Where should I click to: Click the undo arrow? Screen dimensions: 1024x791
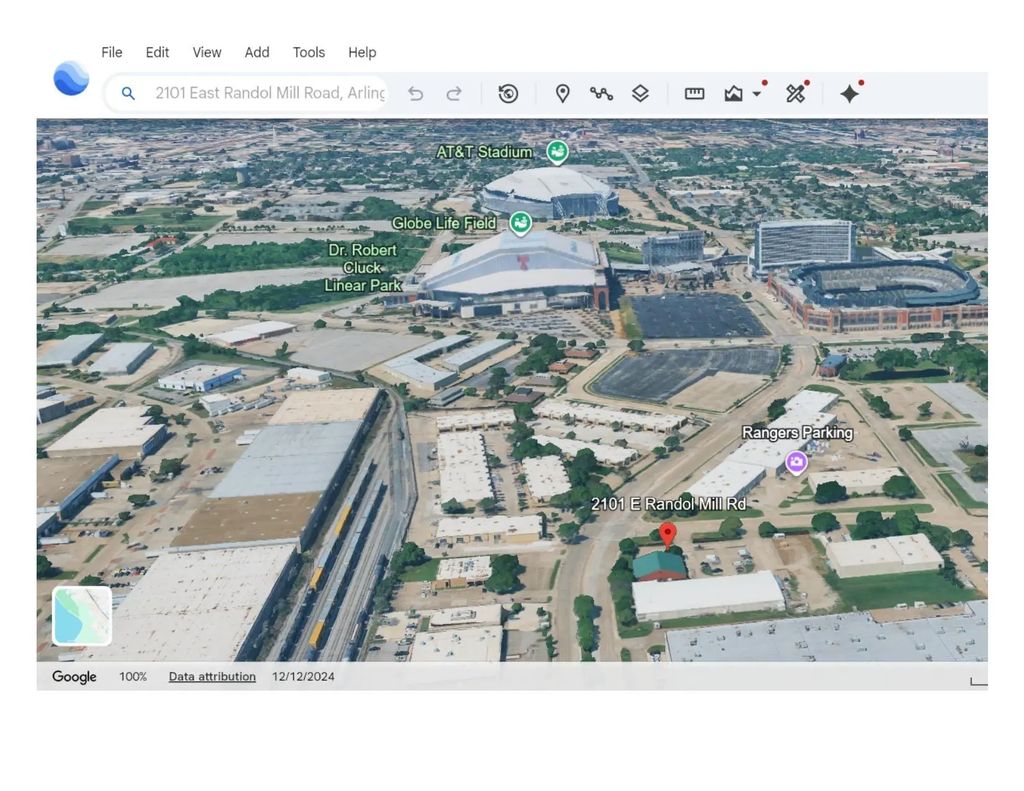click(415, 94)
